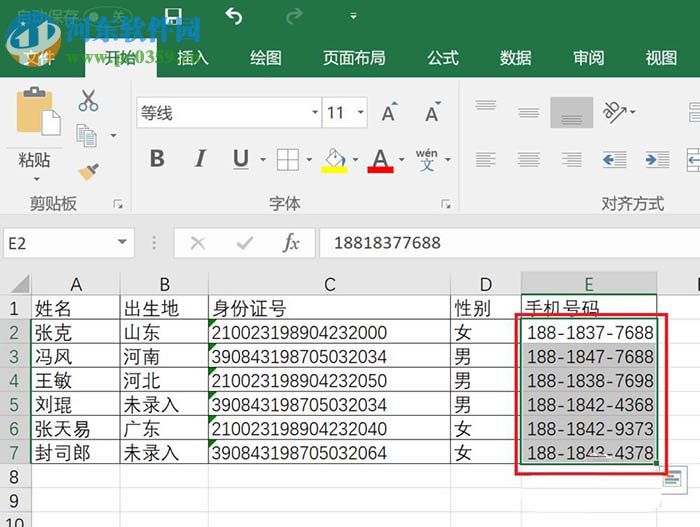The height and width of the screenshot is (527, 700).
Task: Click the Copy icon
Action: pos(87,135)
